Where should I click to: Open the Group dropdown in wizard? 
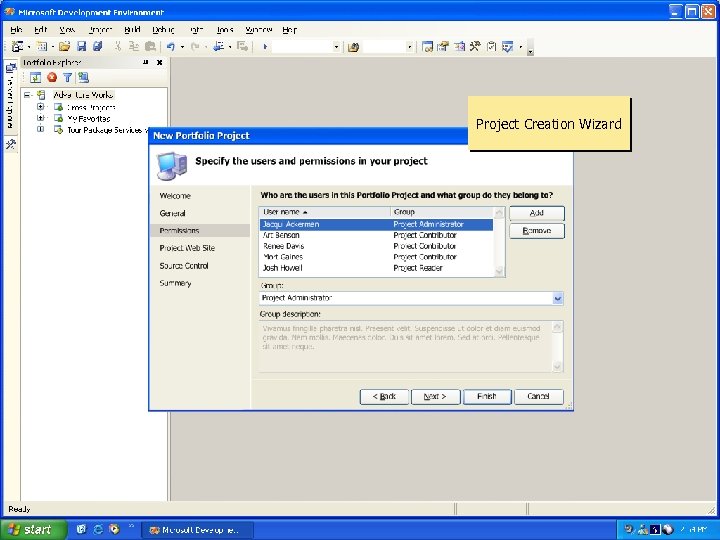(557, 298)
